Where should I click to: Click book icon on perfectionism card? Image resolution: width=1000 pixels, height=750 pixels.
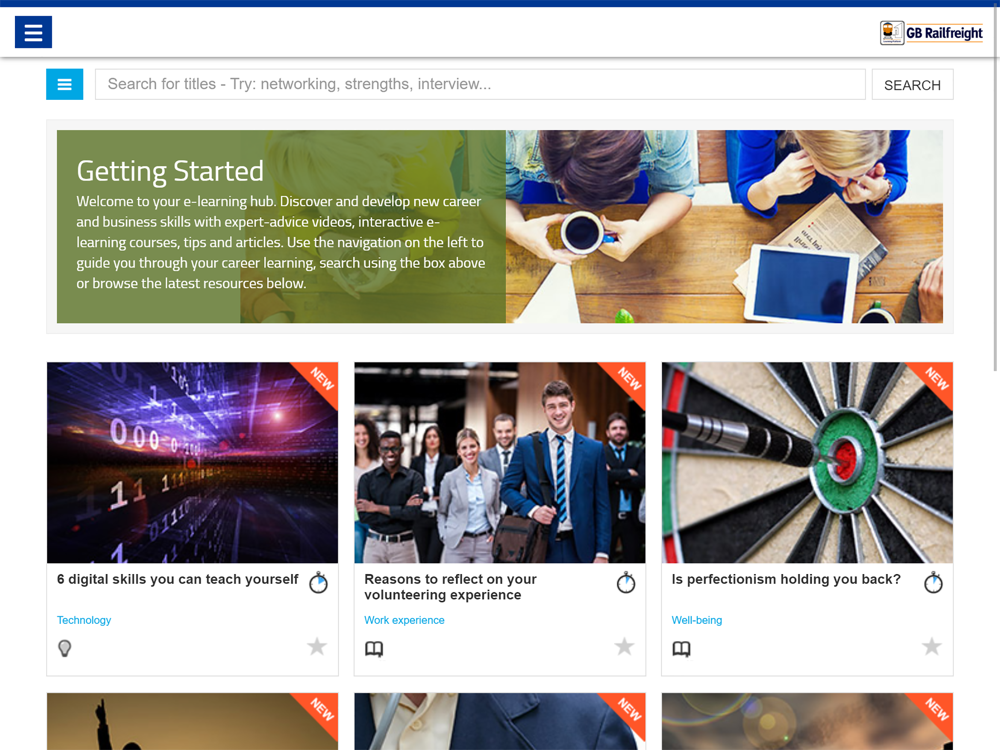point(681,649)
